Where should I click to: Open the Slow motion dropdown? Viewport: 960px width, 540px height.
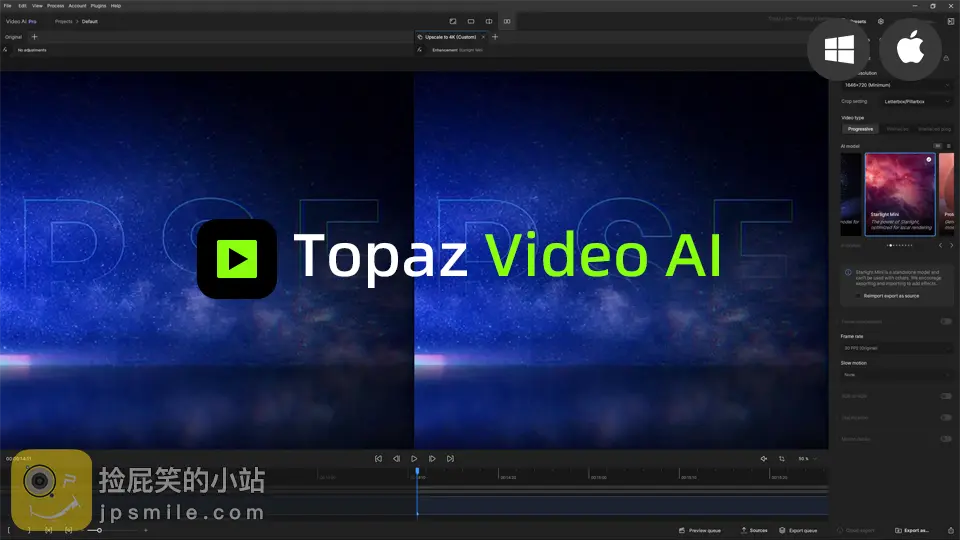896,375
